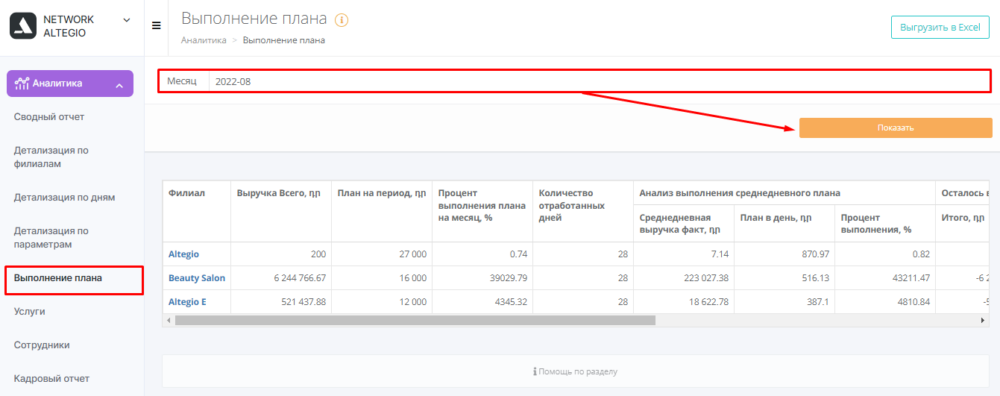Screen dimensions: 1000x396
Task: Toggle the hamburger sidebar menu icon
Action: point(156,26)
